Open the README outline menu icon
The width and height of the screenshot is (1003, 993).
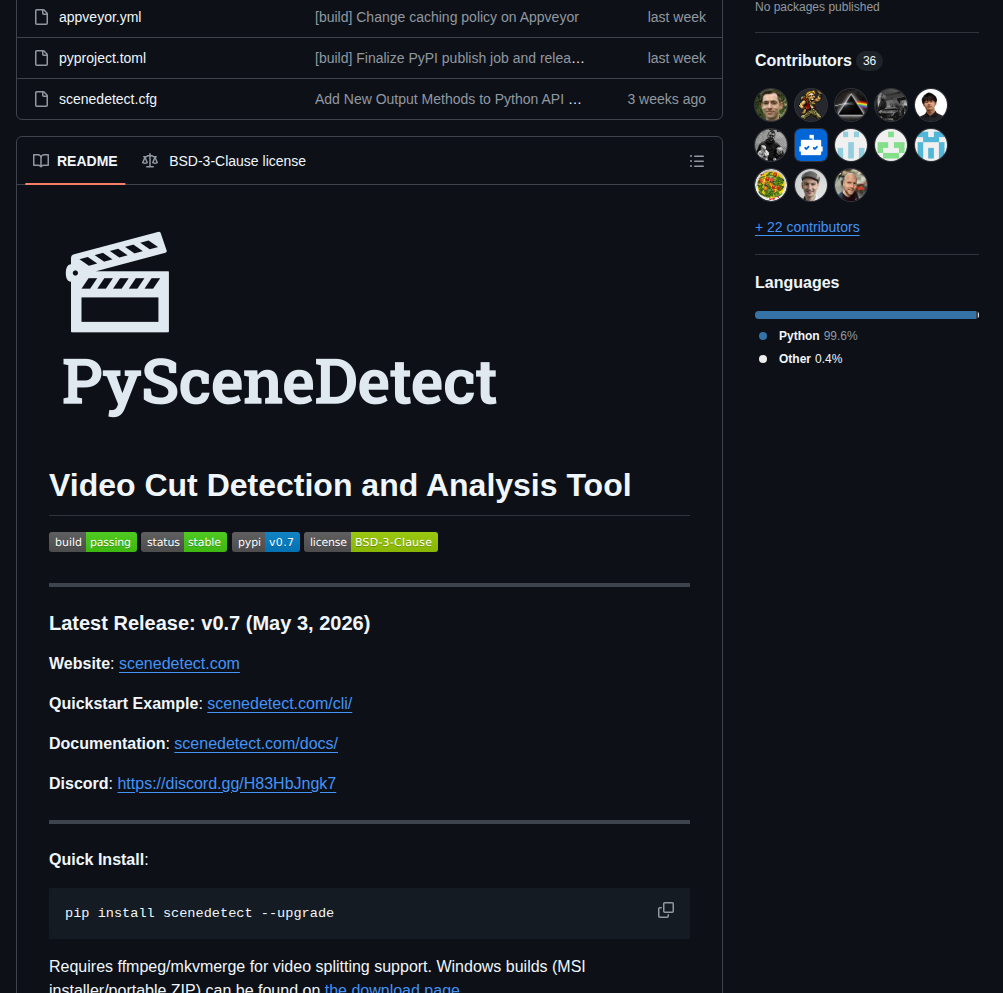point(697,161)
